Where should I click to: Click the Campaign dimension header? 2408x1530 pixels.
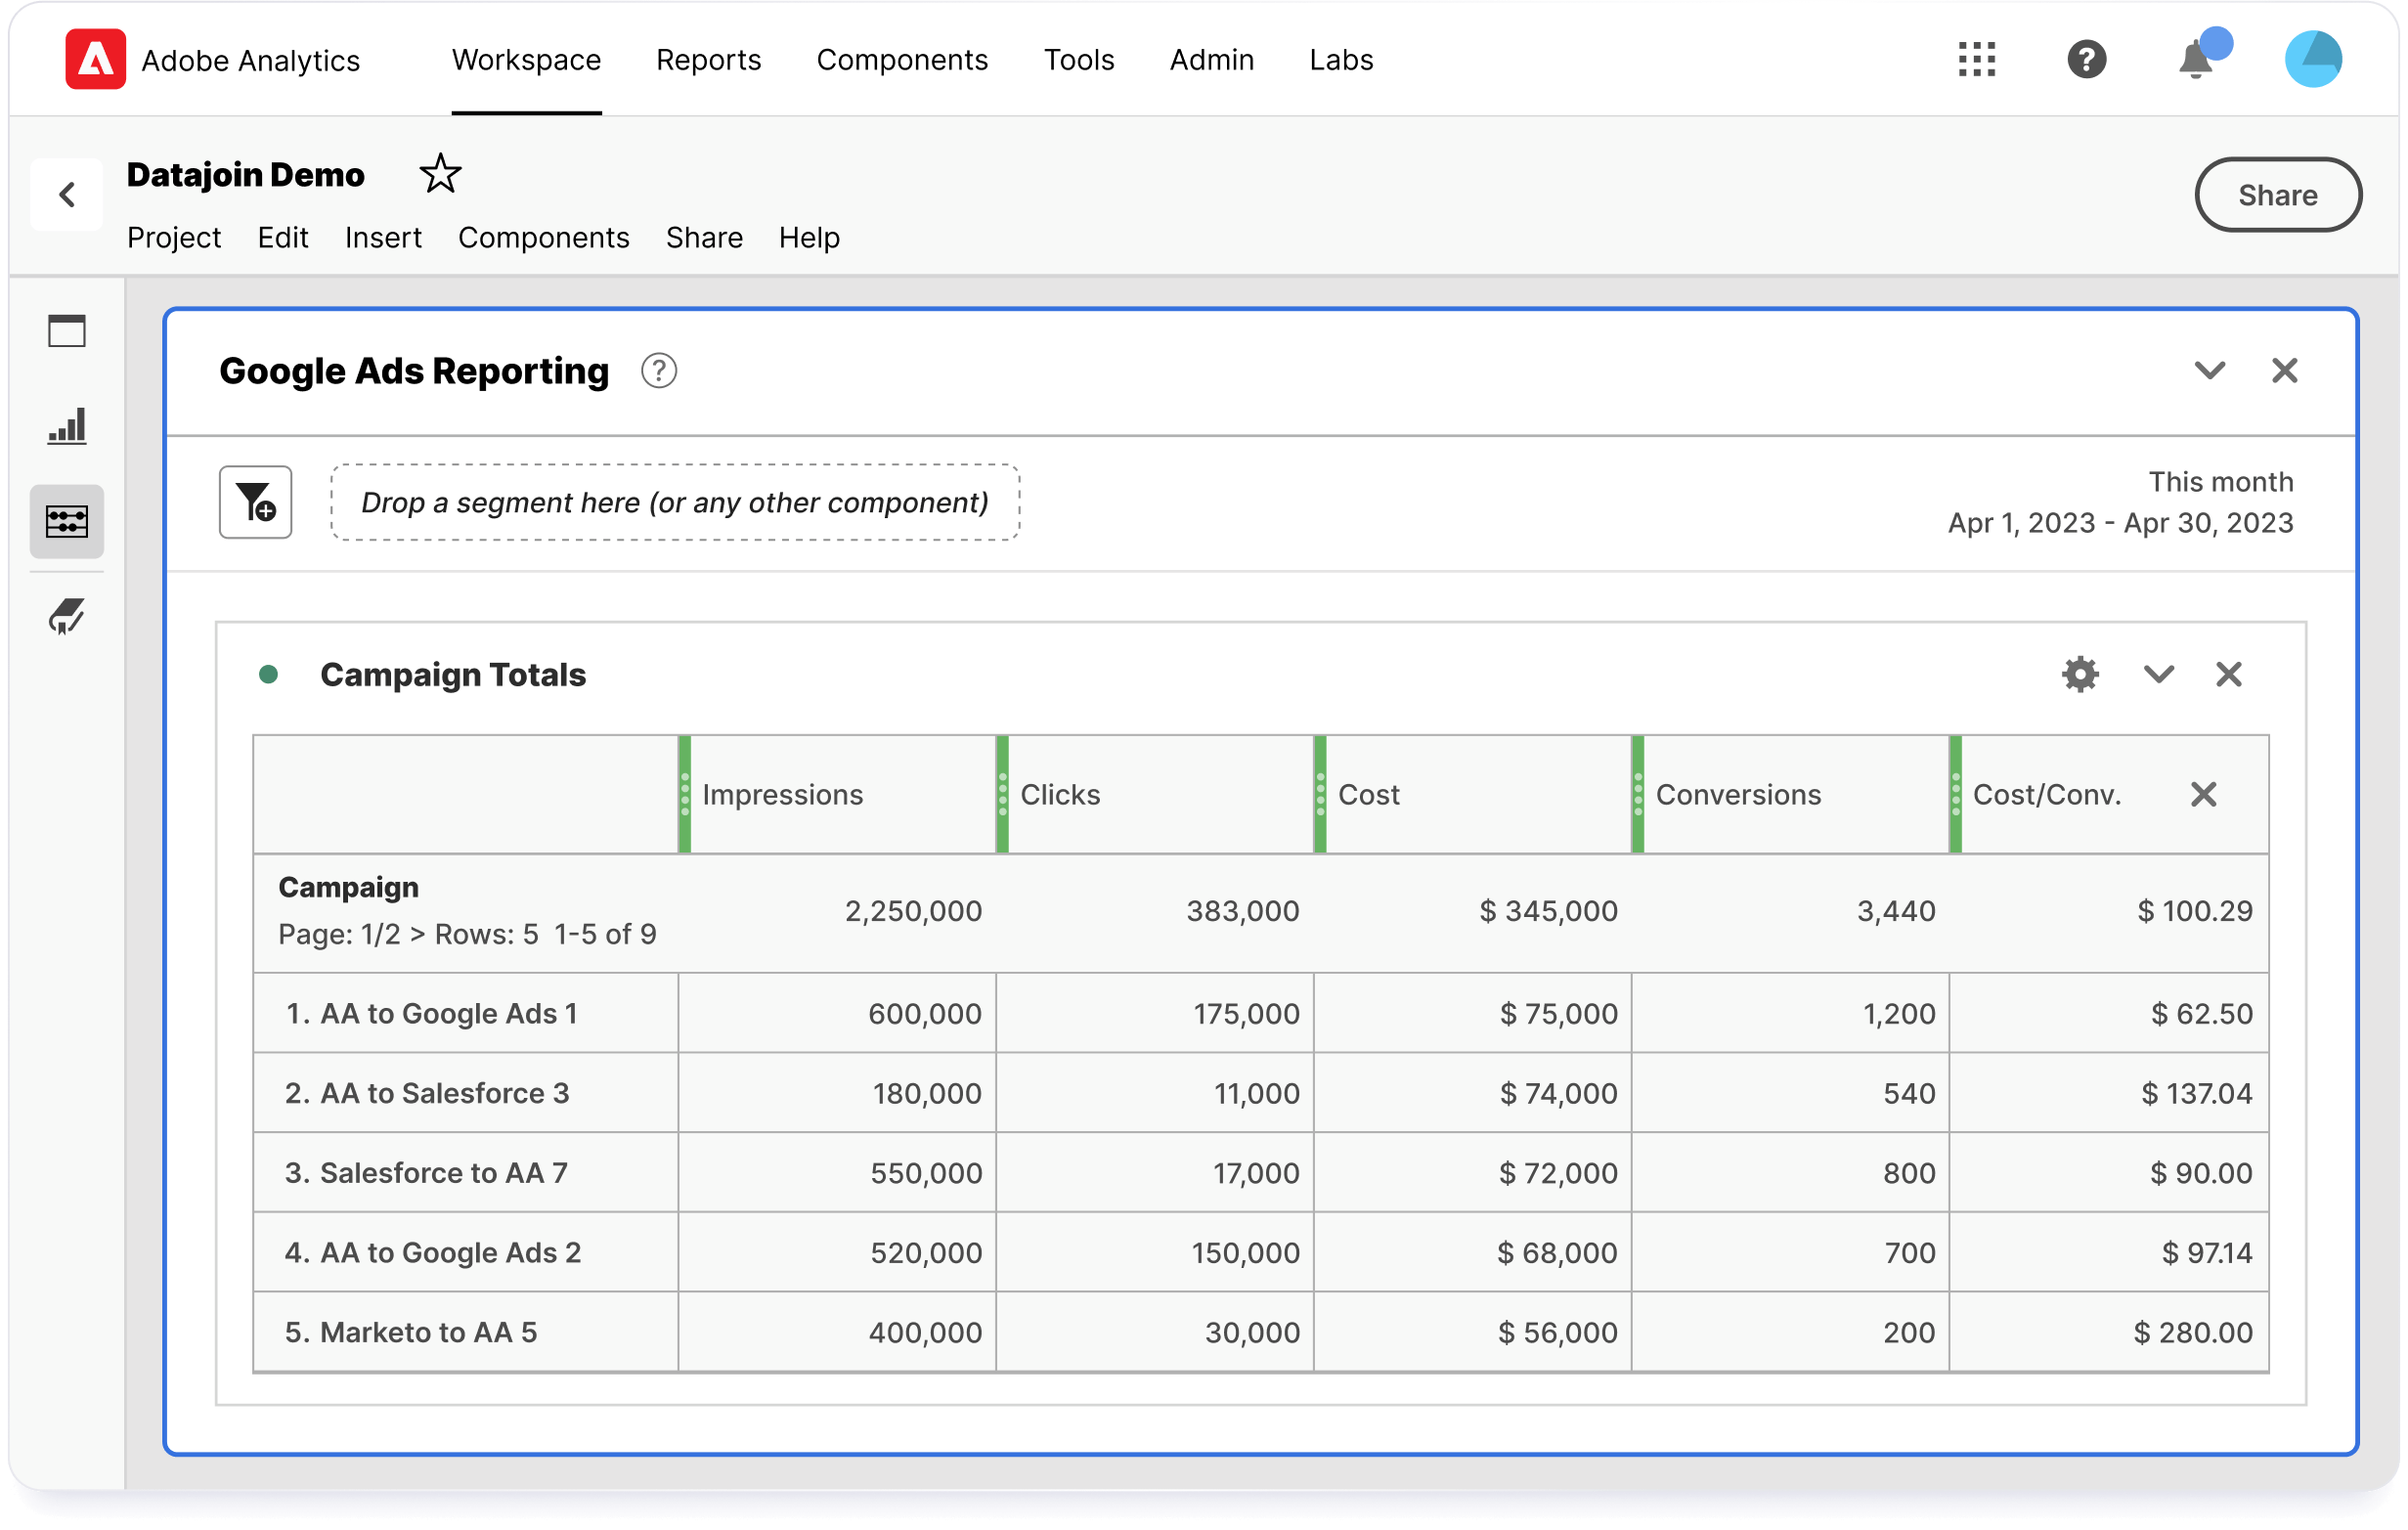pyautogui.click(x=348, y=887)
